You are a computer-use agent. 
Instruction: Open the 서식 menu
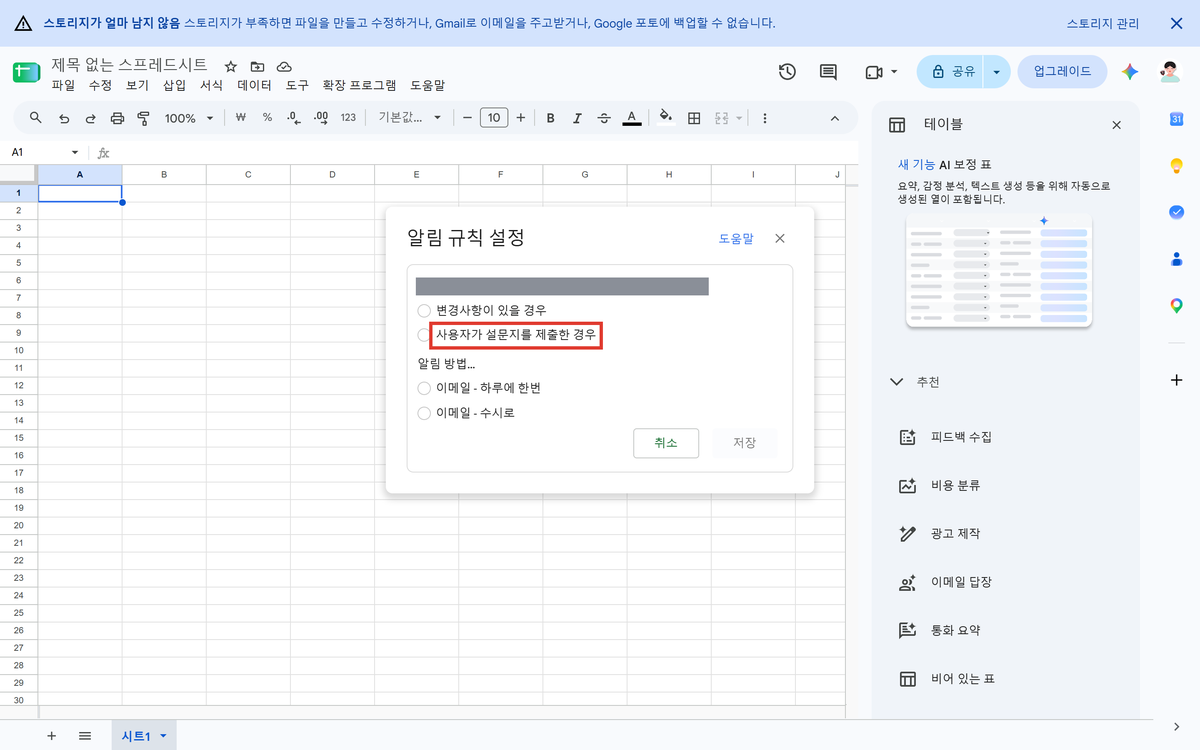tap(211, 86)
